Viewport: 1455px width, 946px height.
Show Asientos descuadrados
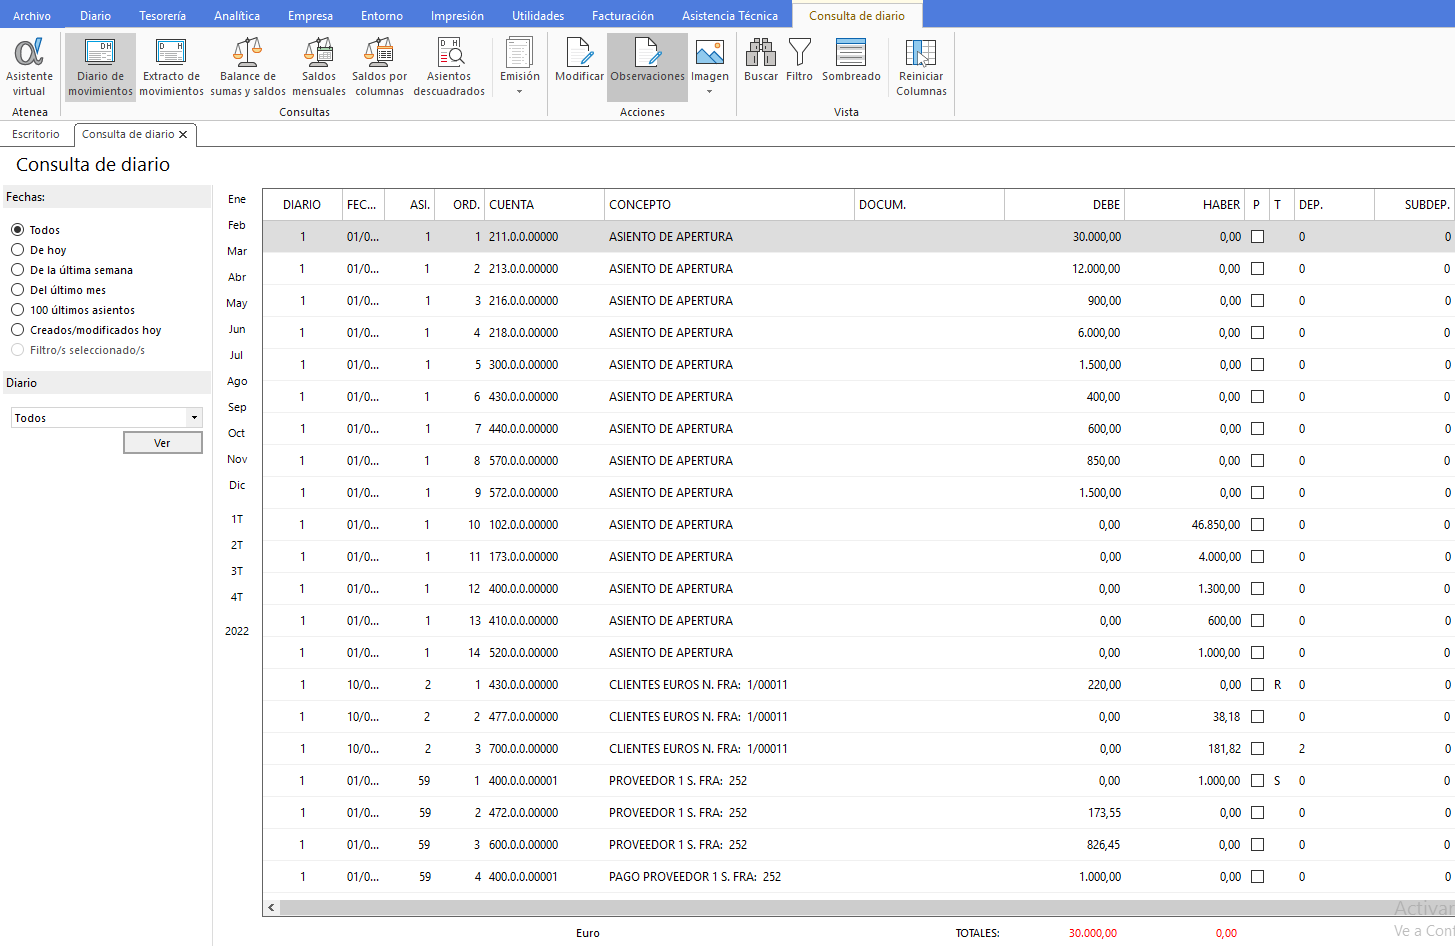click(449, 67)
